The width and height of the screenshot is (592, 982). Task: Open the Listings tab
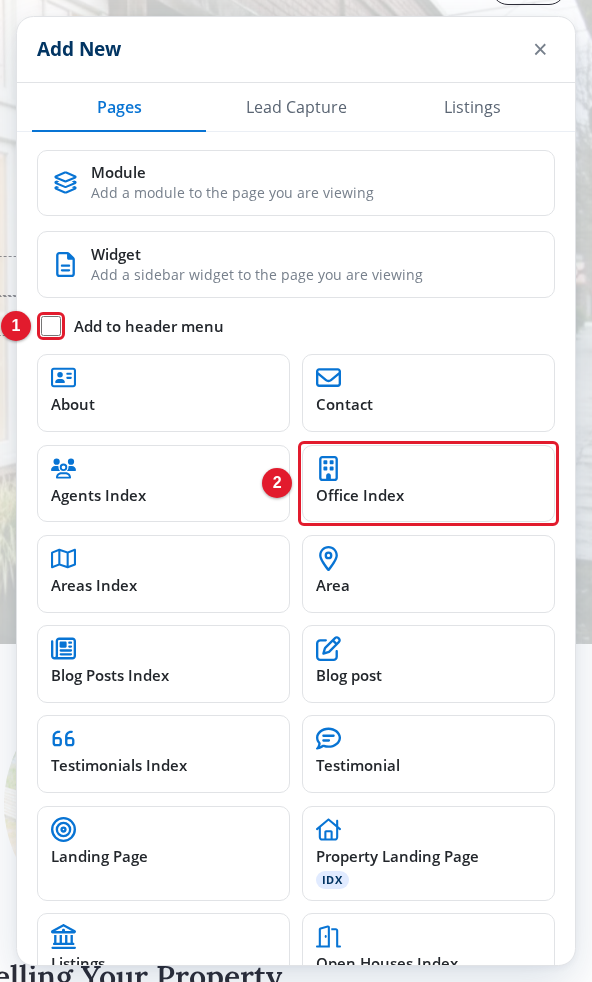point(472,107)
